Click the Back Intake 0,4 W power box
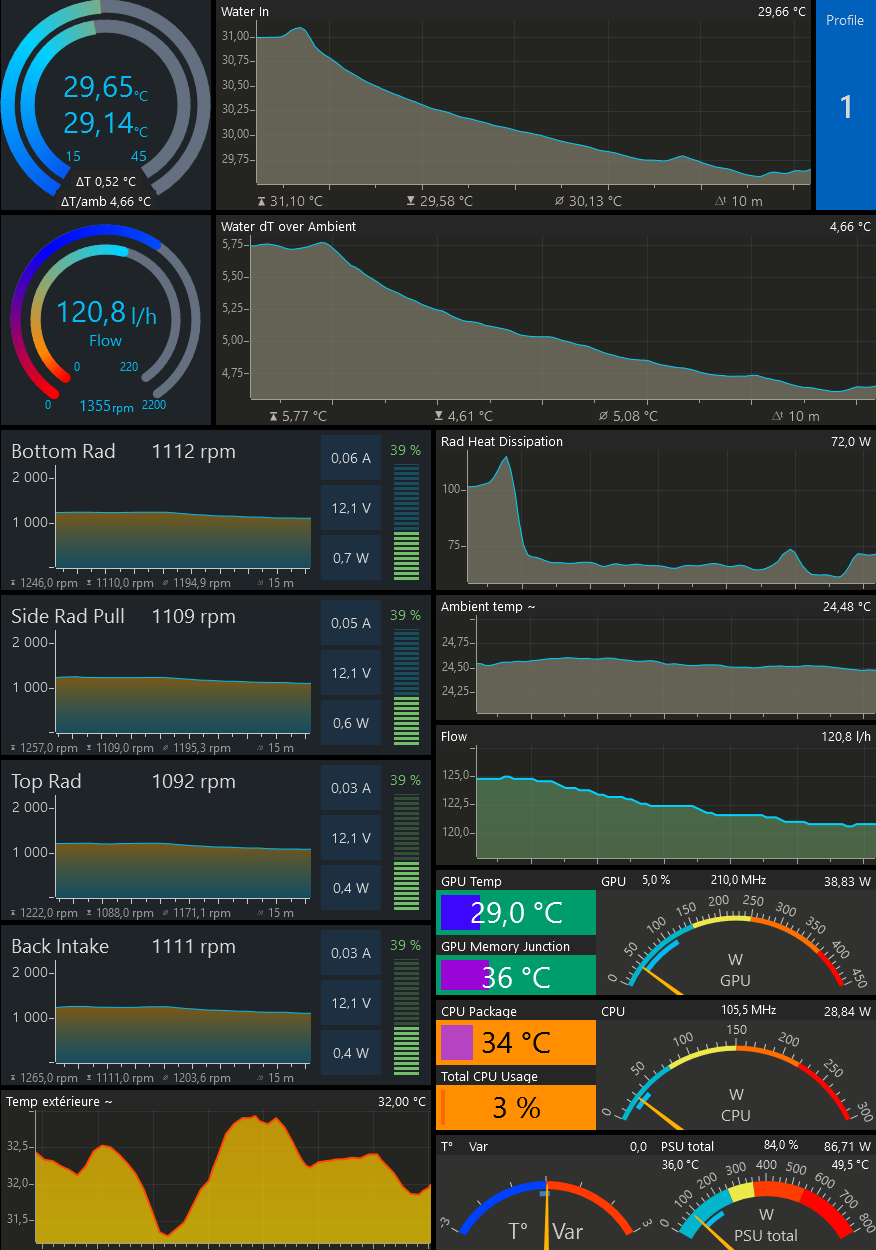The image size is (876, 1250). [351, 1053]
